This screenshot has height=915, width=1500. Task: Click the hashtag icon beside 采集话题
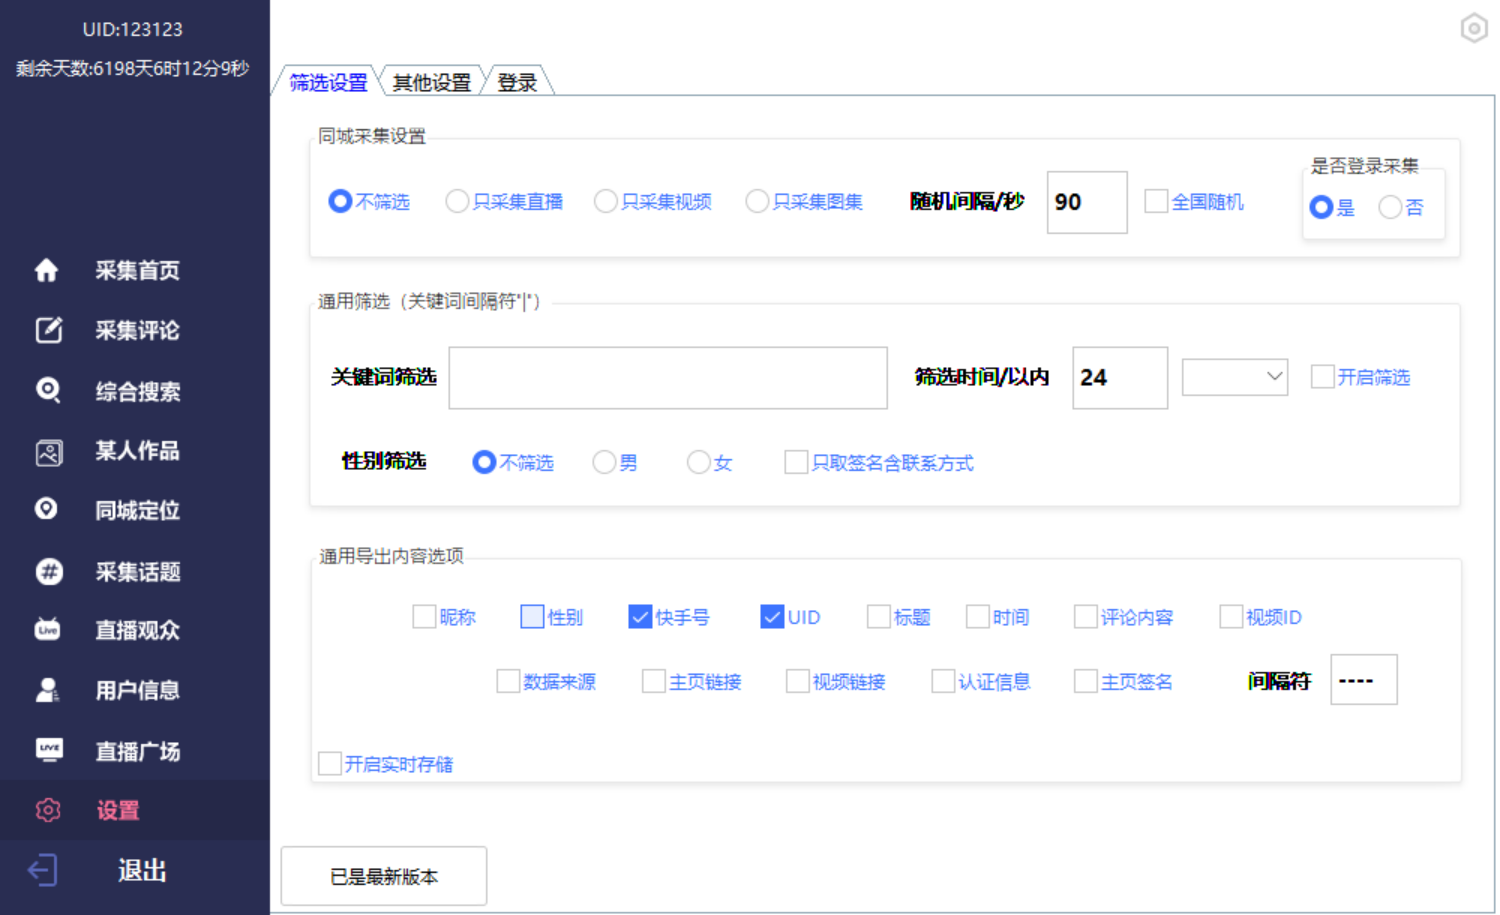48,571
